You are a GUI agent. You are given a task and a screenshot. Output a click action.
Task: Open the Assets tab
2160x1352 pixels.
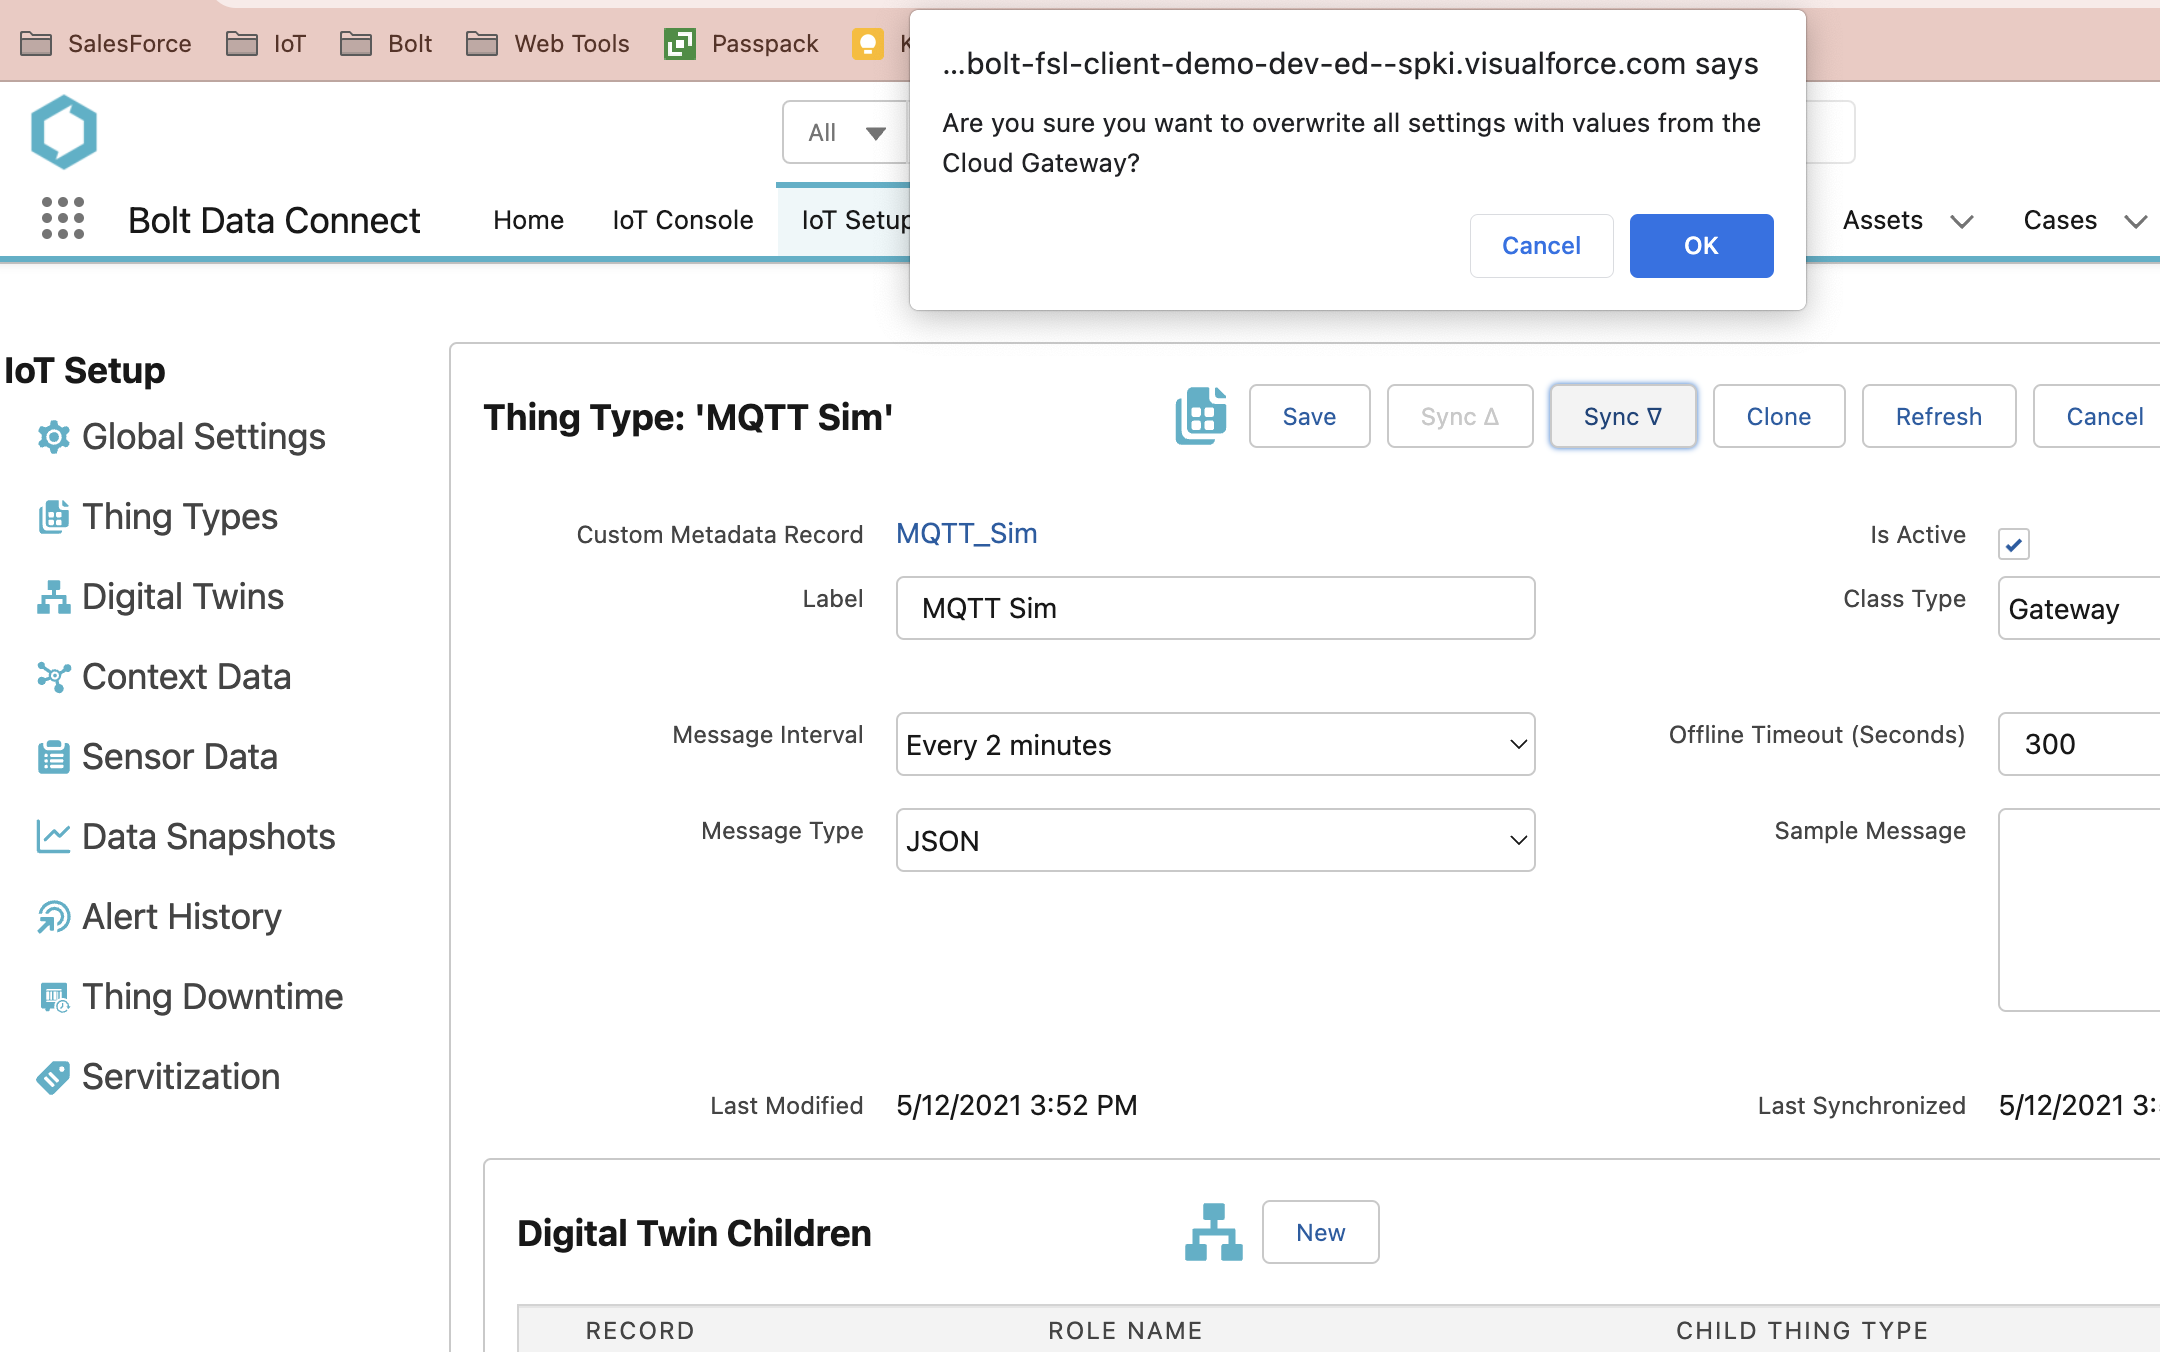point(1883,220)
